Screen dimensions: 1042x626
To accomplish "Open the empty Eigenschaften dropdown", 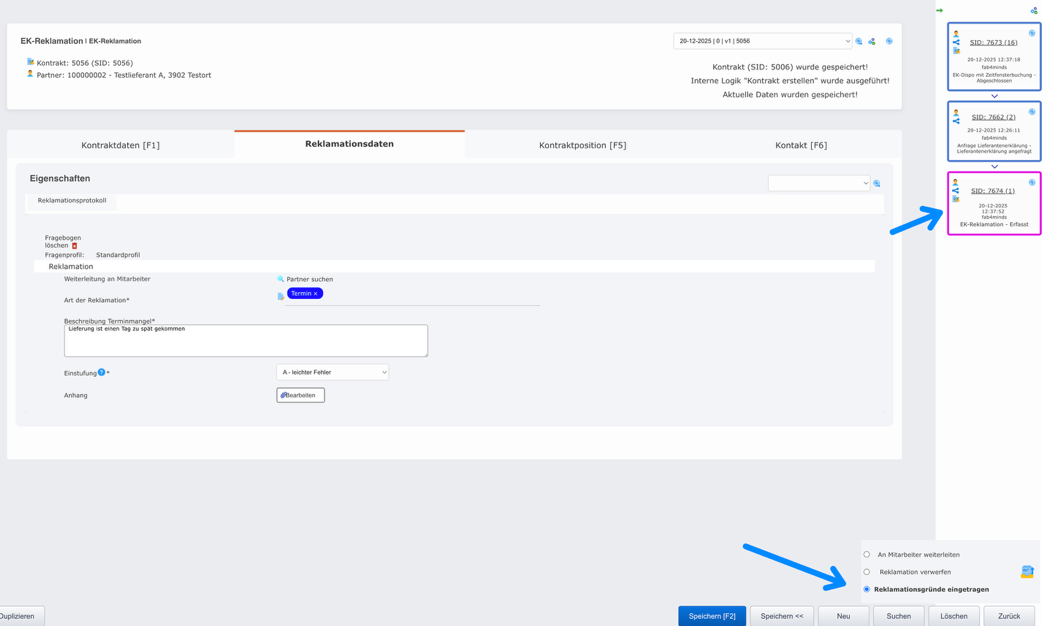I will tap(818, 183).
